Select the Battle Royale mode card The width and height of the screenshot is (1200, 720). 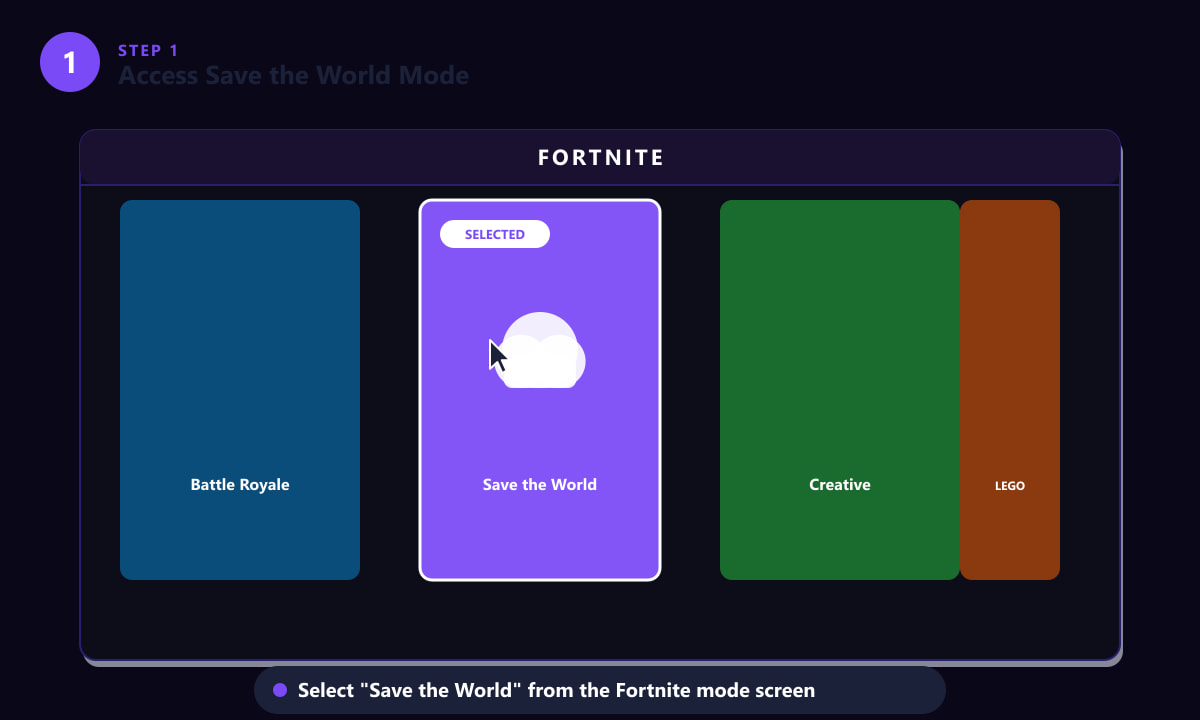click(240, 390)
